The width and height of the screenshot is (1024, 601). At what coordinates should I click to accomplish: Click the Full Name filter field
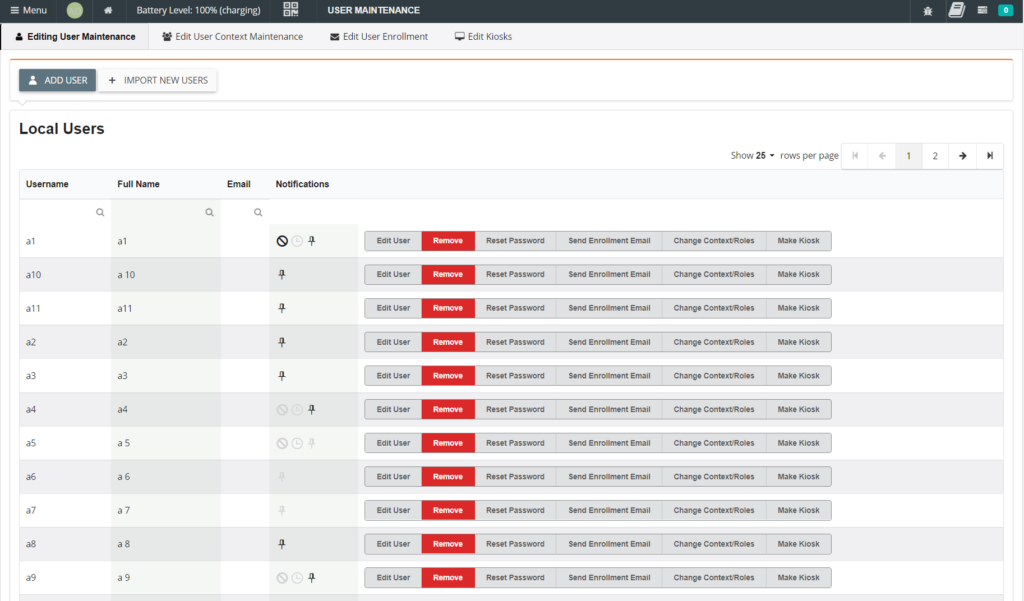tap(165, 212)
